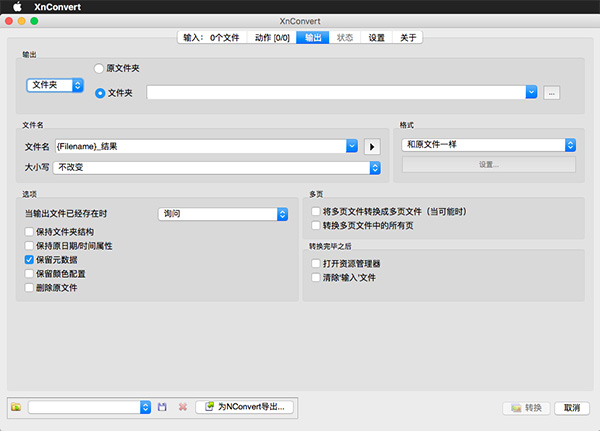Open the 大小写 不改变 dropdown
Screen dimensions: 600x431
[x=217, y=168]
